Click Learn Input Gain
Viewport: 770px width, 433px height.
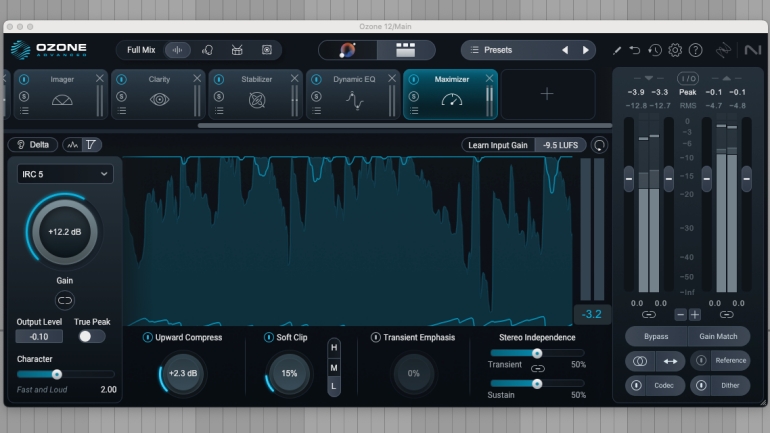click(x=497, y=145)
